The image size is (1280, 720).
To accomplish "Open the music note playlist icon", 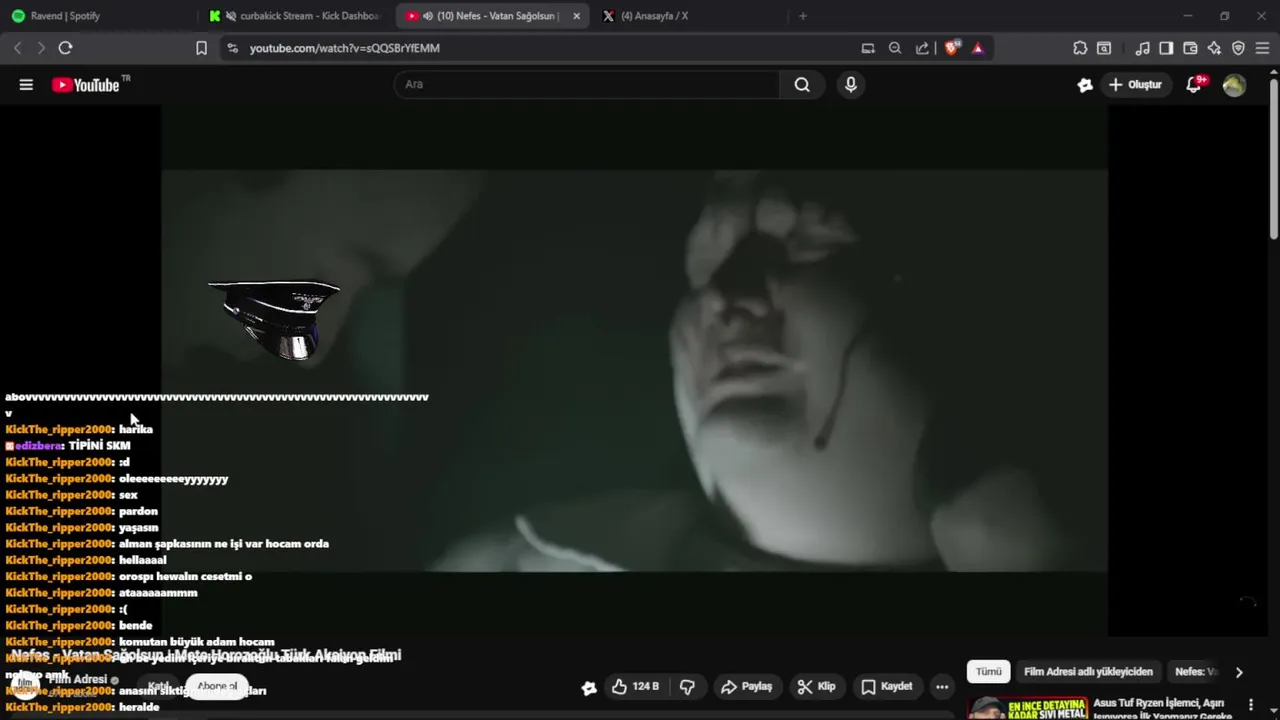I will click(x=1142, y=48).
